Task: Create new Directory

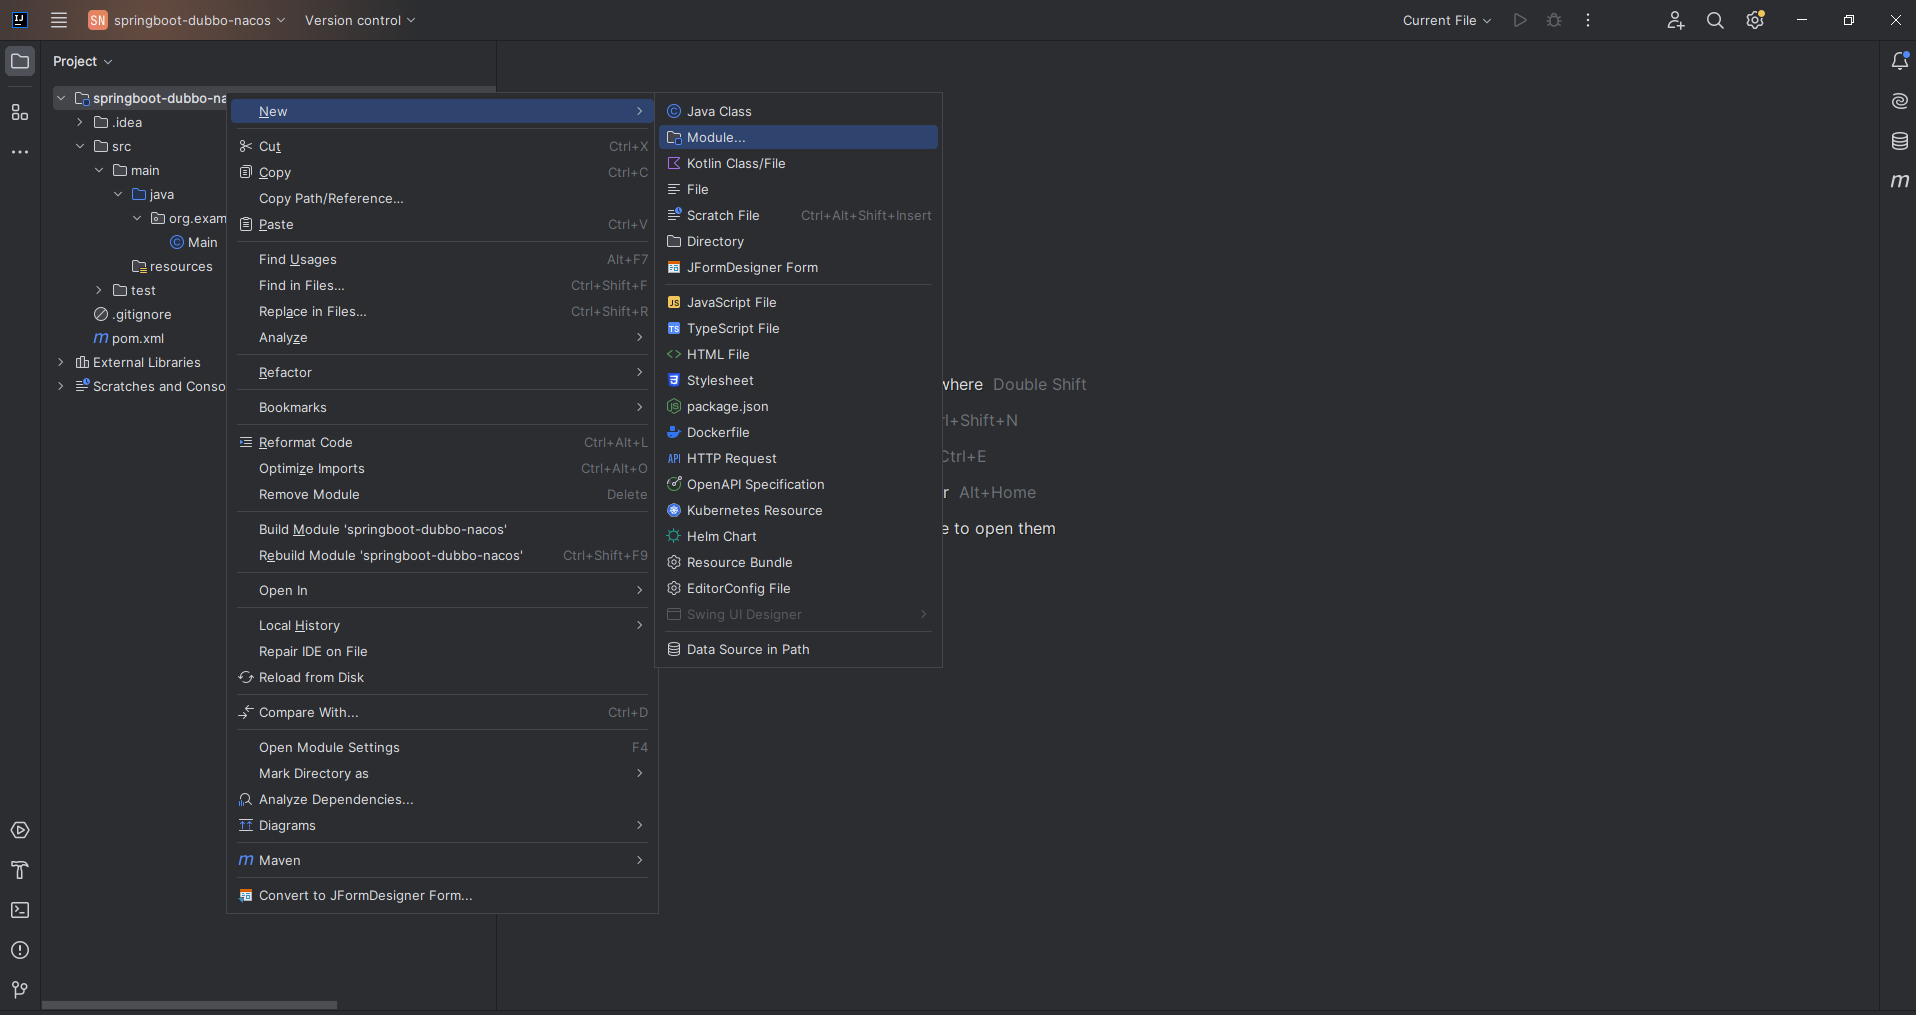Action: click(x=798, y=241)
